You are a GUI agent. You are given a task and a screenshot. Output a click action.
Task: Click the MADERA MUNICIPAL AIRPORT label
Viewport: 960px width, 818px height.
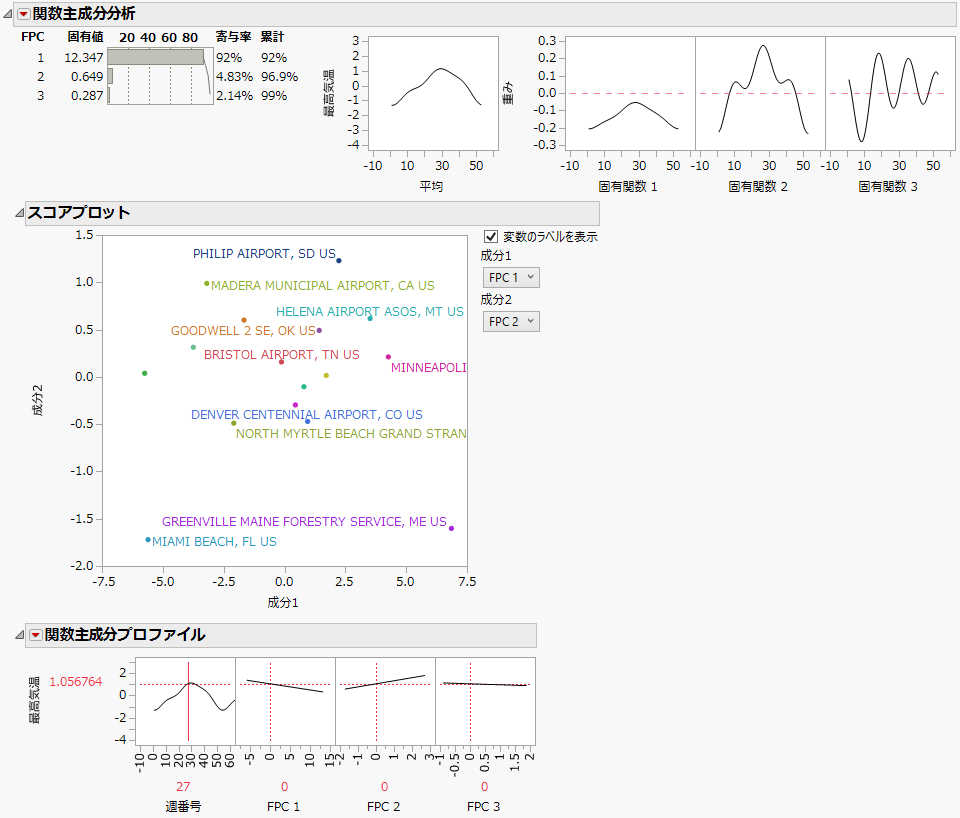coord(323,286)
